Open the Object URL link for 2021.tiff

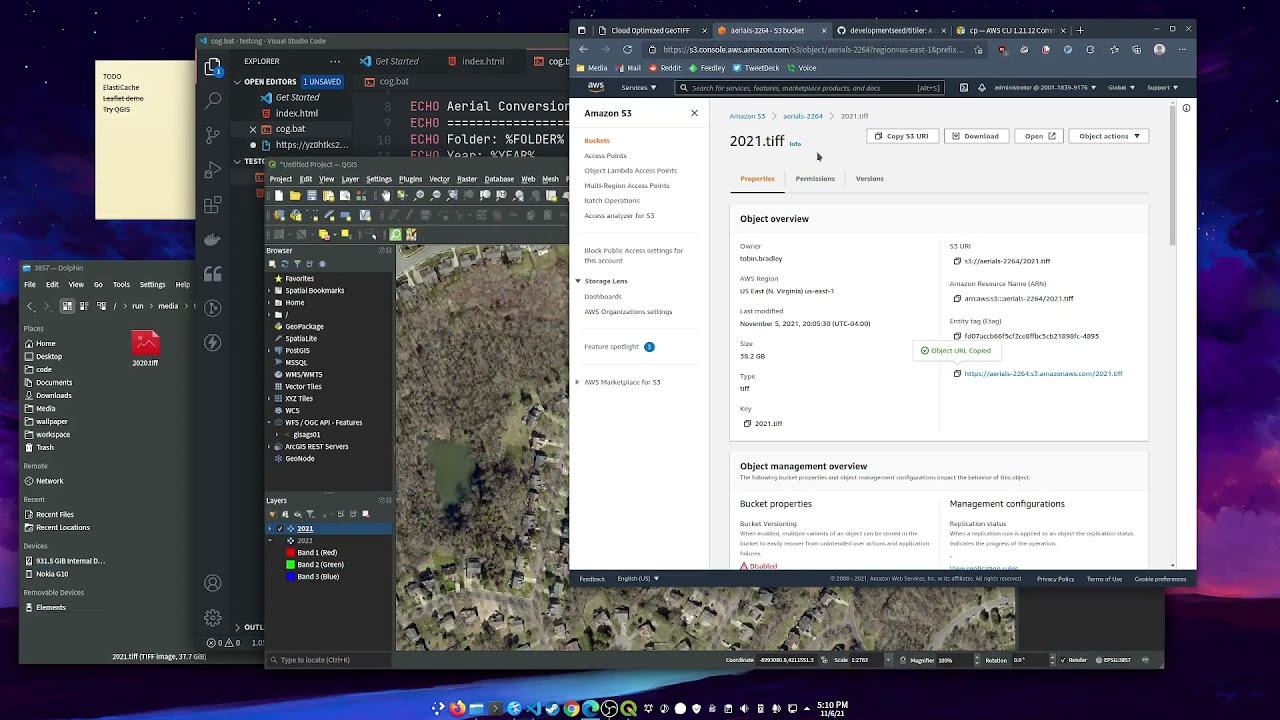(1043, 374)
